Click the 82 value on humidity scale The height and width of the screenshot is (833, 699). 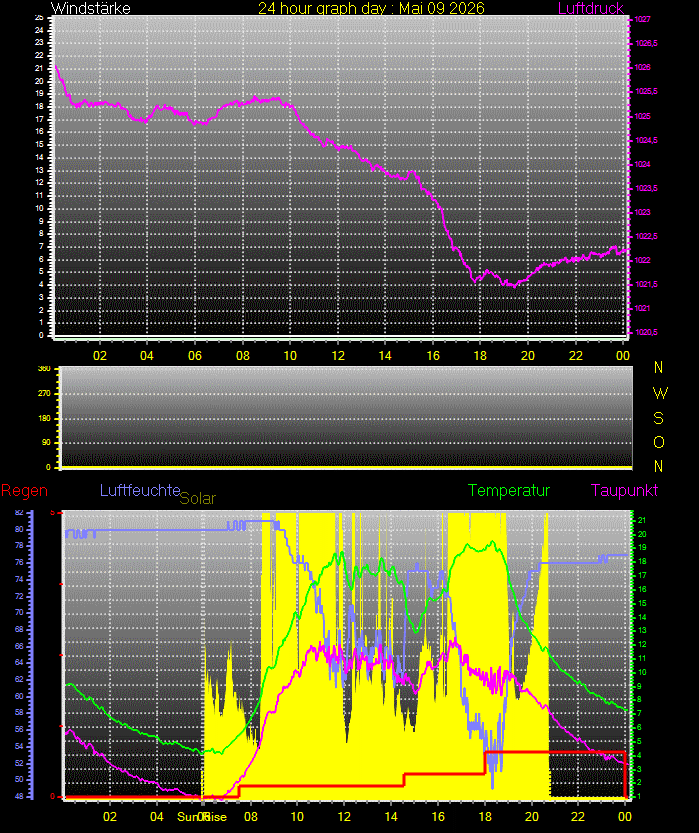point(19,512)
